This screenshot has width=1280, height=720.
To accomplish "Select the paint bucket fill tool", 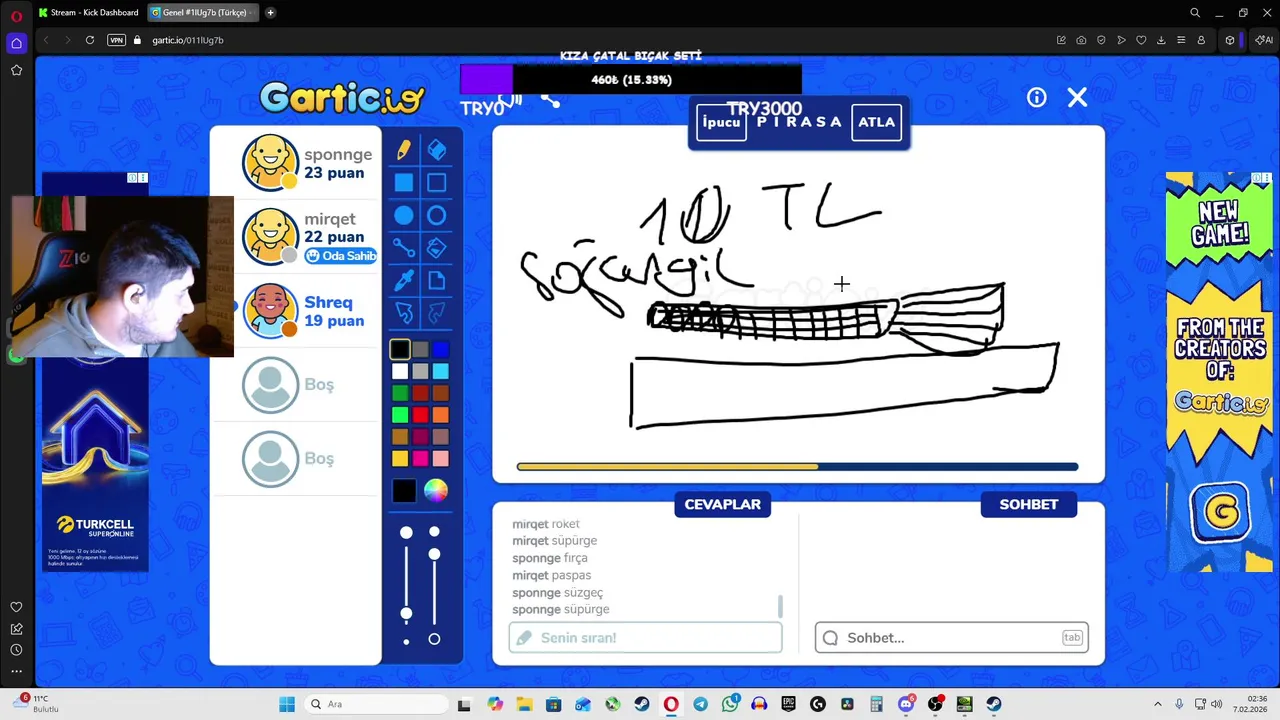I will [x=437, y=248].
